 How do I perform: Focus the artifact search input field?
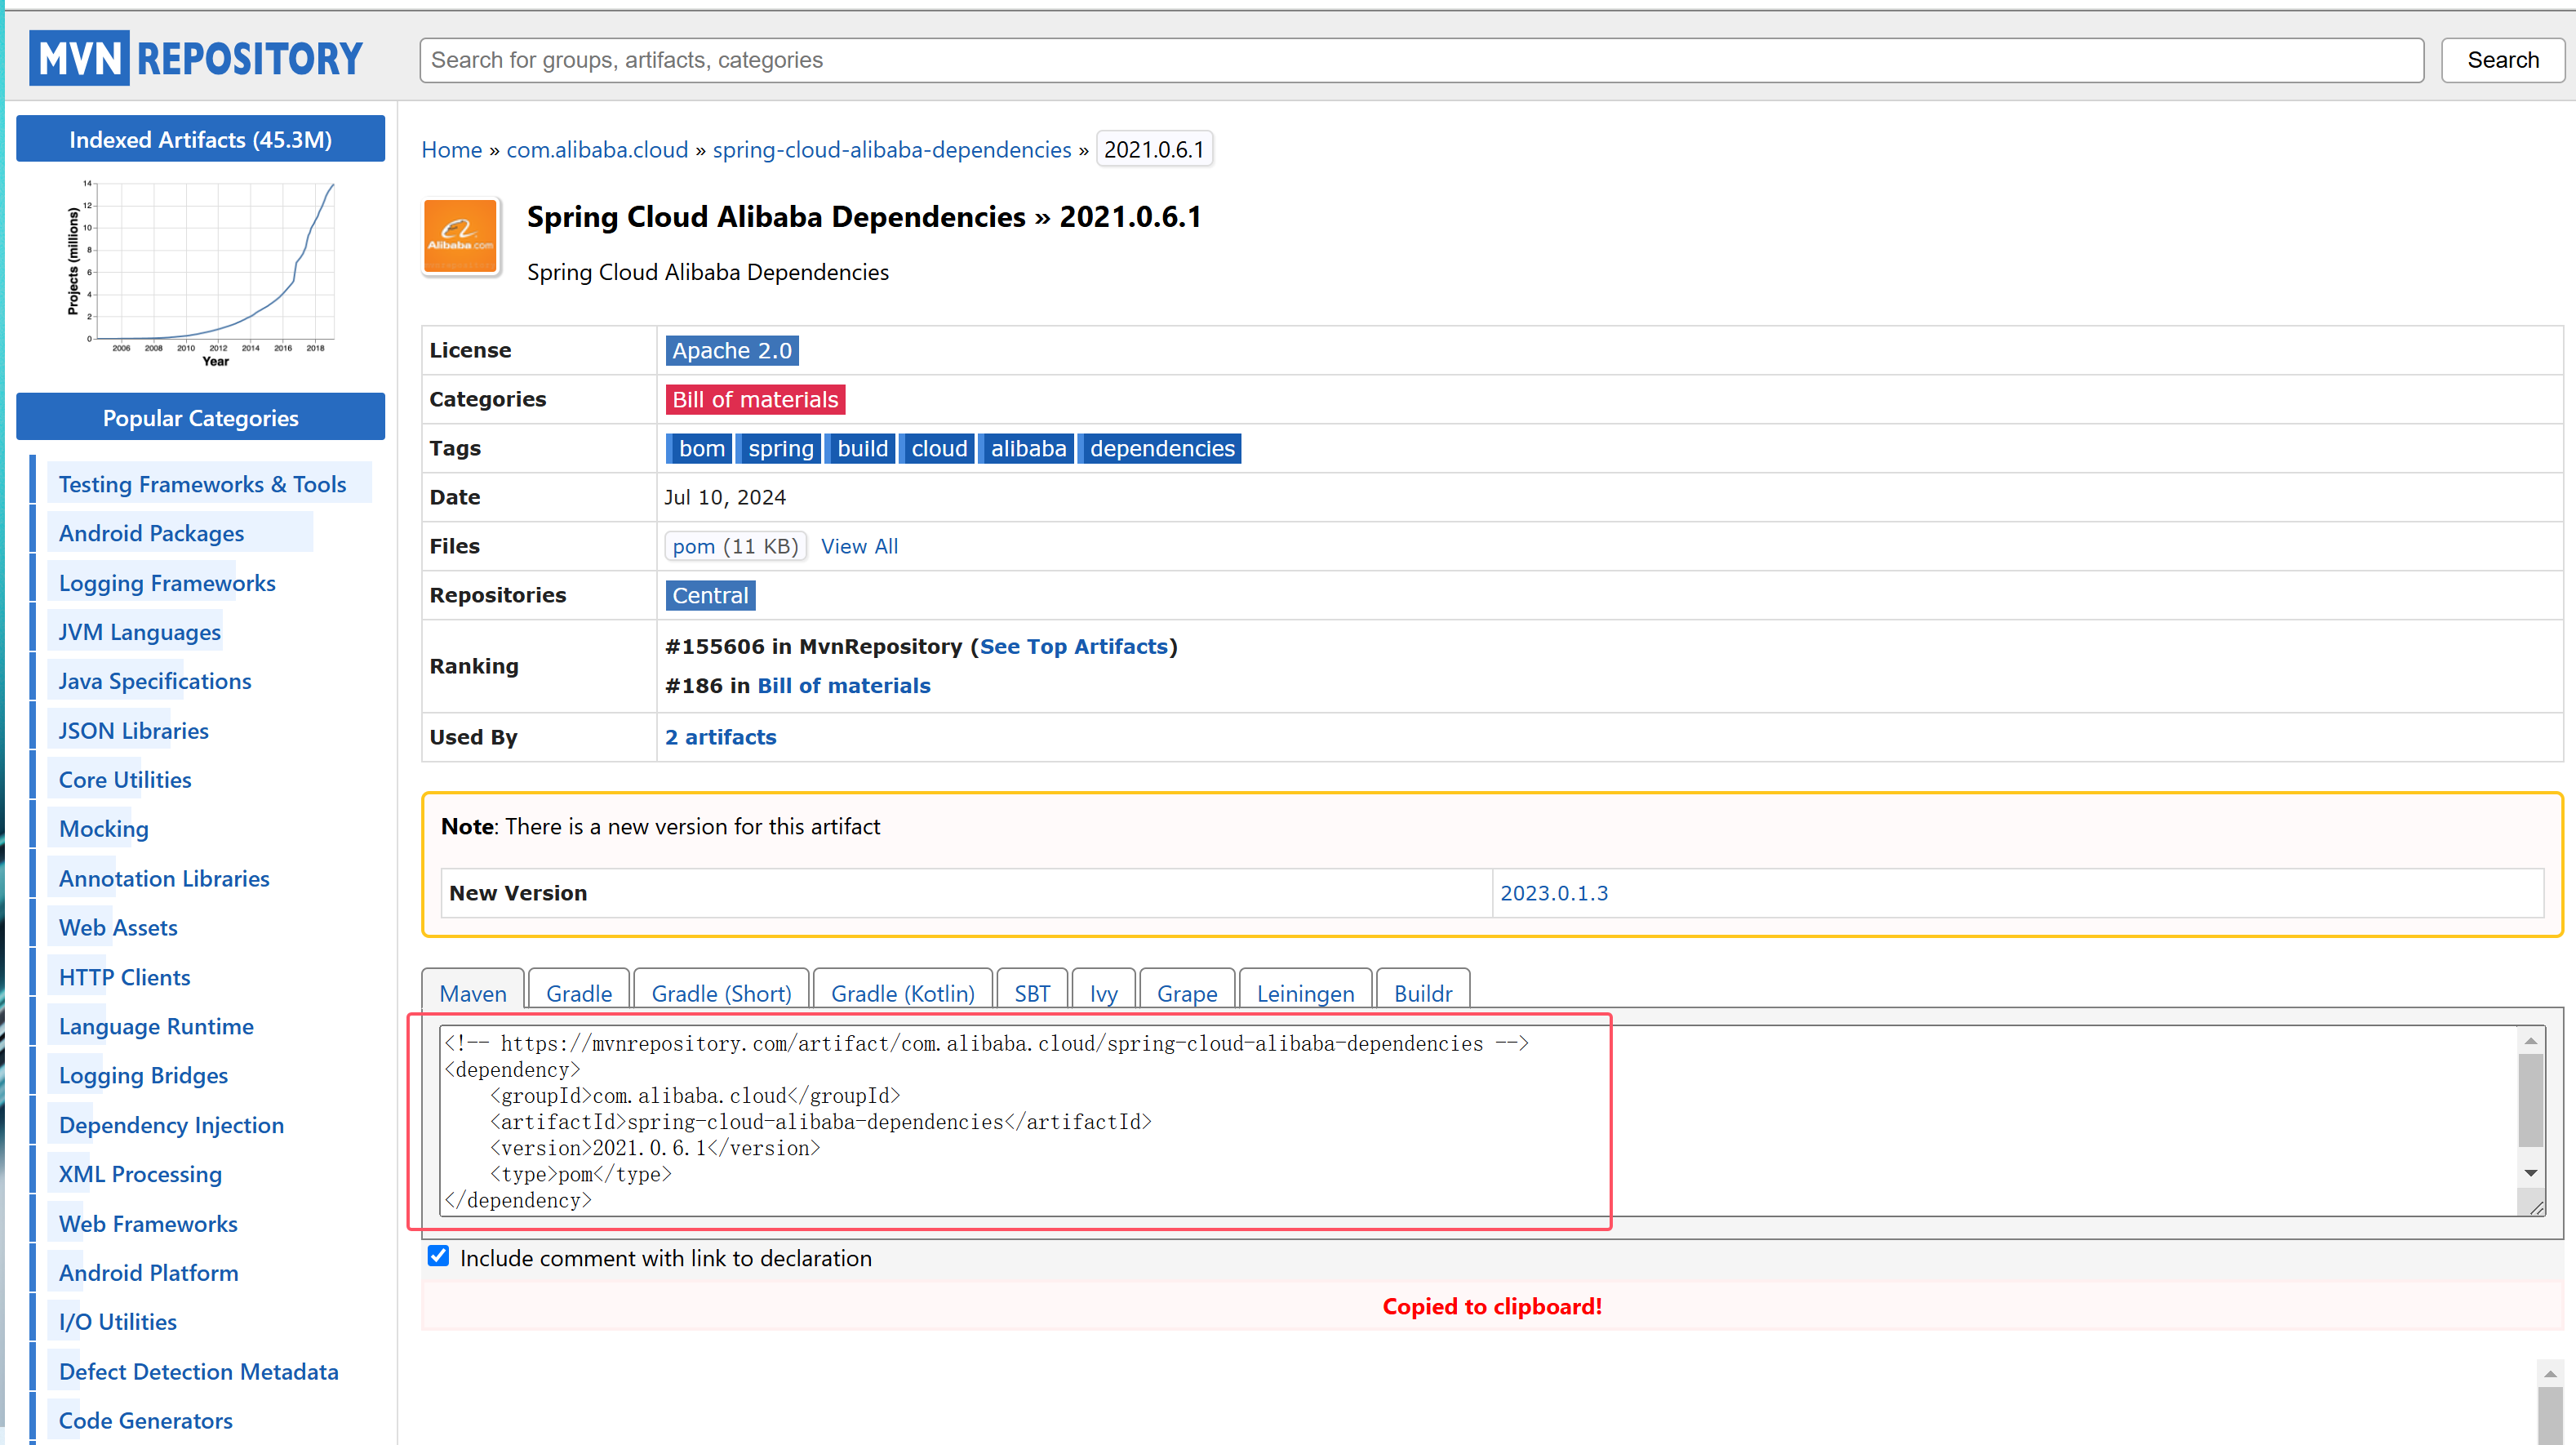pyautogui.click(x=1421, y=60)
